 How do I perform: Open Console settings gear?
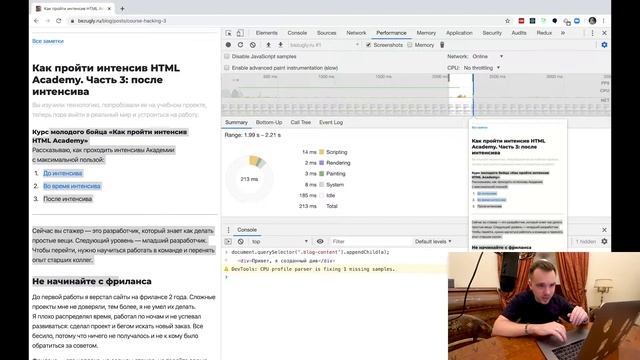pos(604,242)
